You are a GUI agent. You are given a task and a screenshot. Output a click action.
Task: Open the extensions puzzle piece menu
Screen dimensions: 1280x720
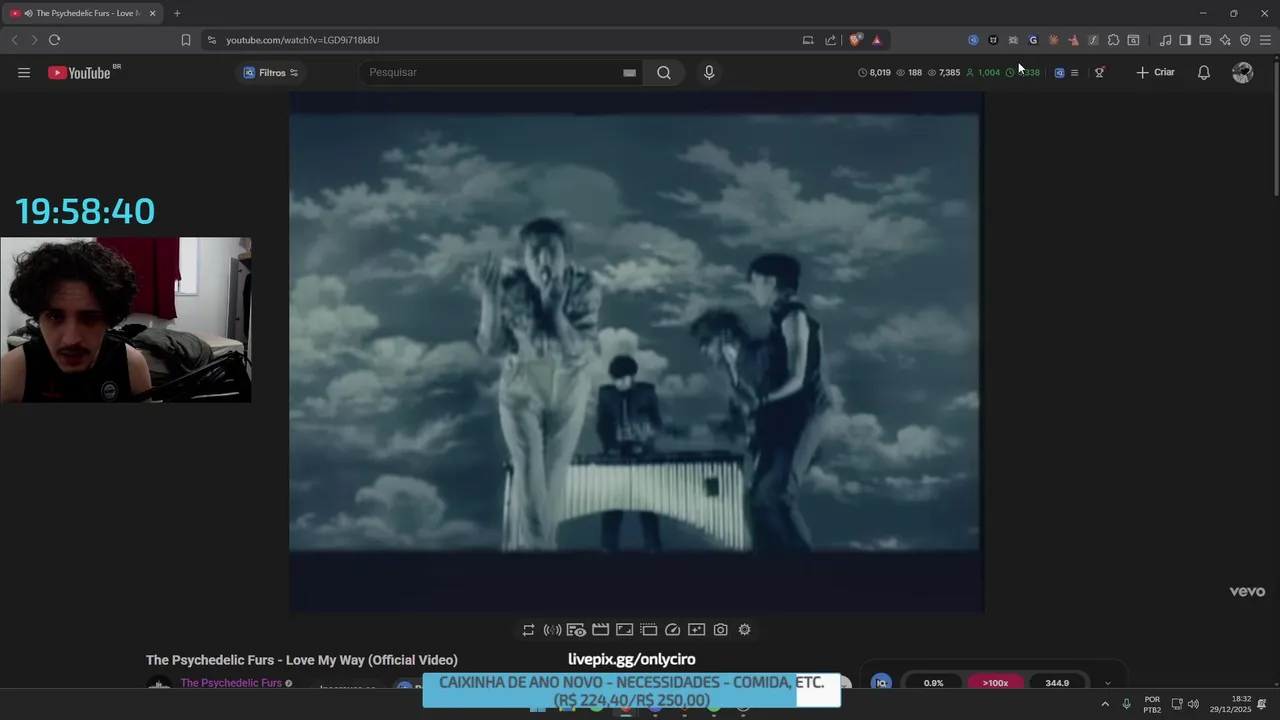(x=1113, y=40)
